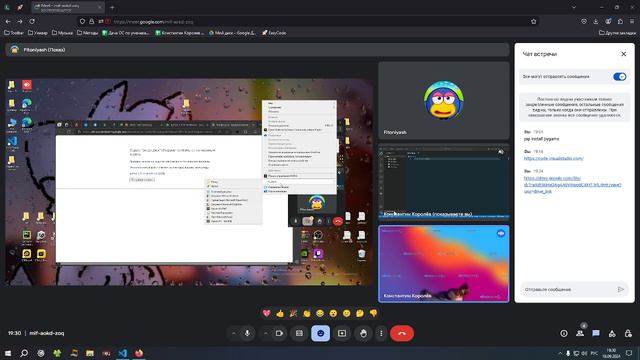Select the Fitonlyash participant tile
This screenshot has height=360, width=640.
click(x=444, y=100)
